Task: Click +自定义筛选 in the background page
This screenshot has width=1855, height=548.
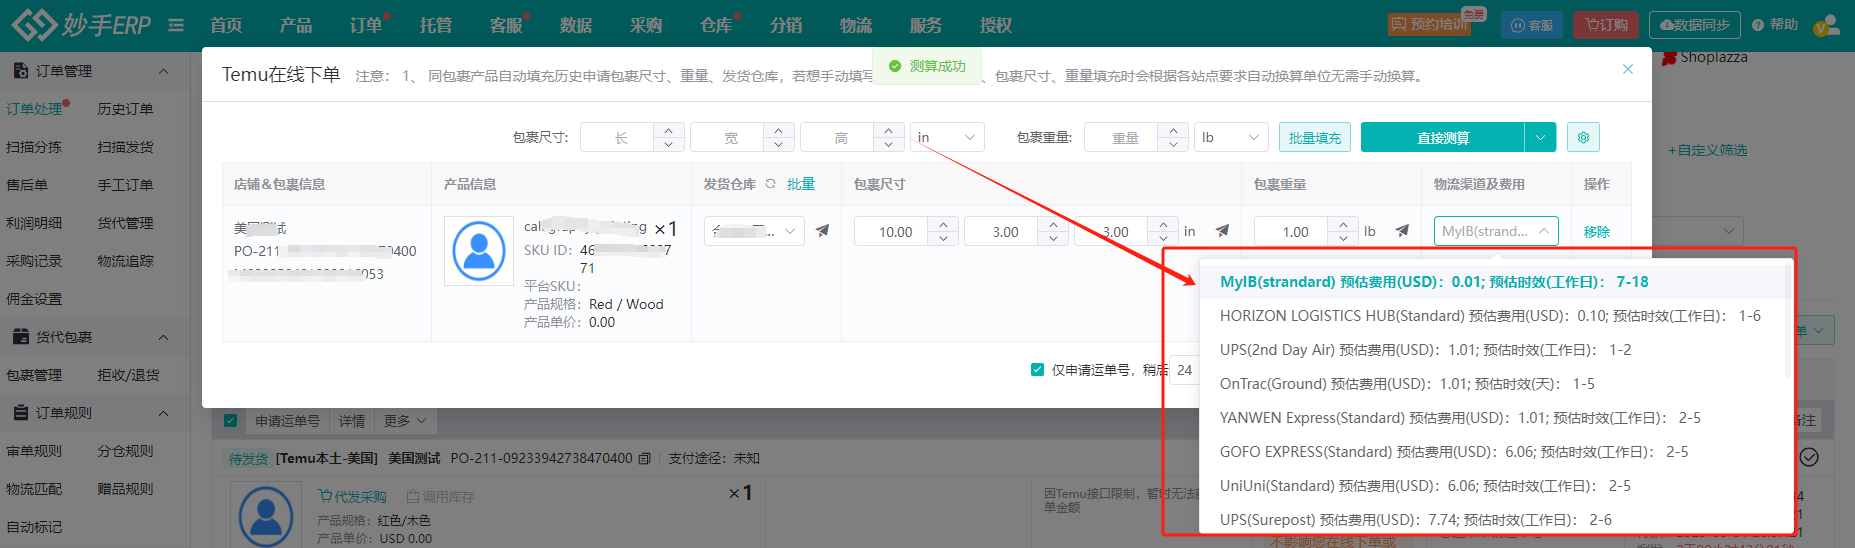Action: point(1707,150)
